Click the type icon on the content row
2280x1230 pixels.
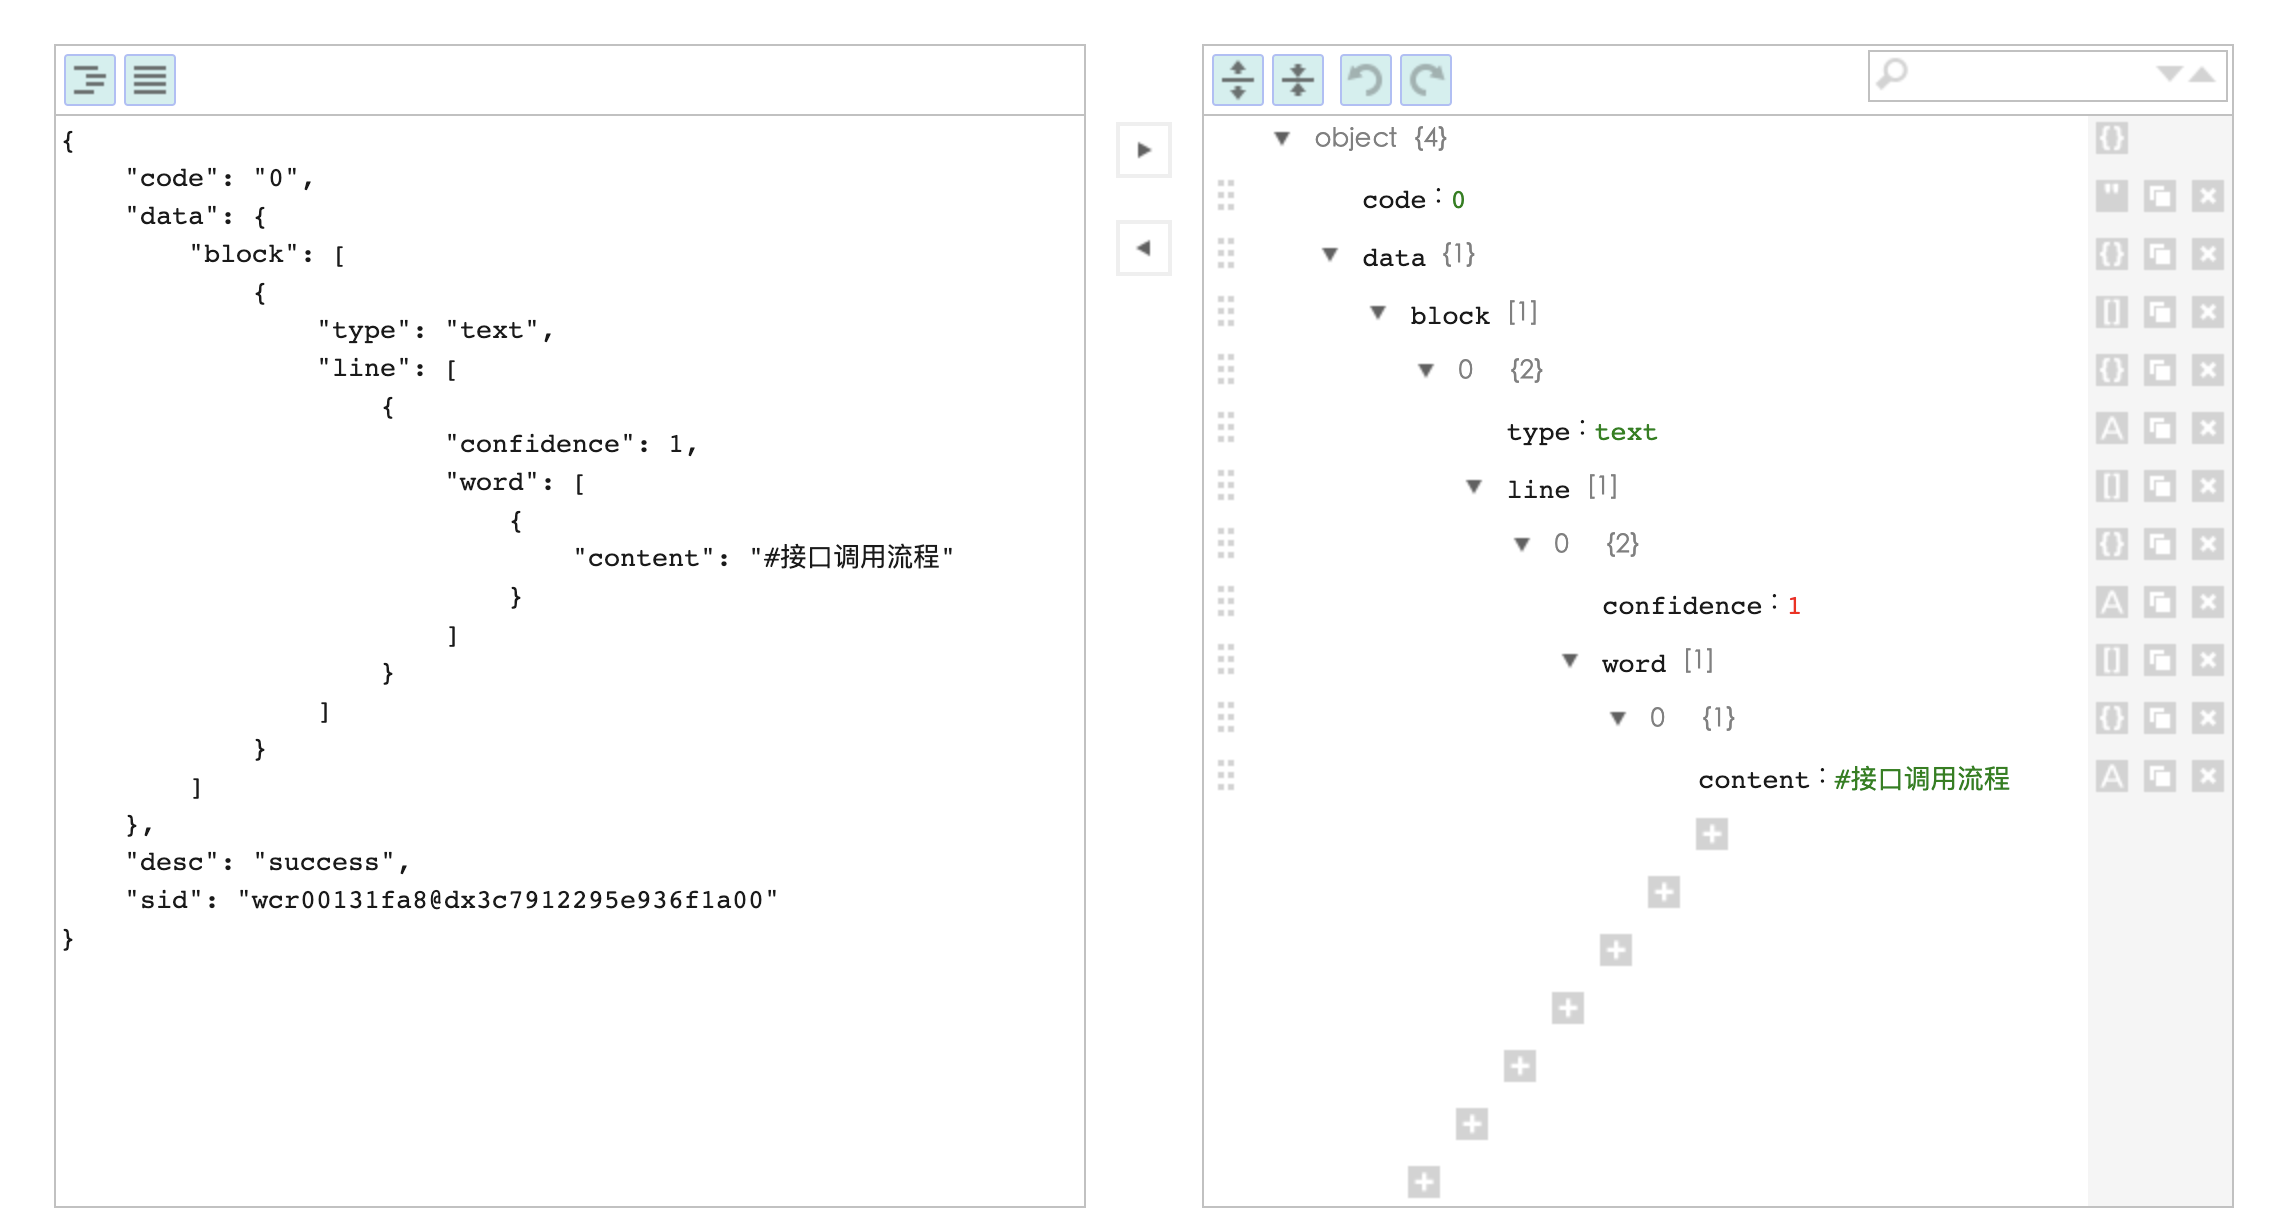coord(2111,777)
